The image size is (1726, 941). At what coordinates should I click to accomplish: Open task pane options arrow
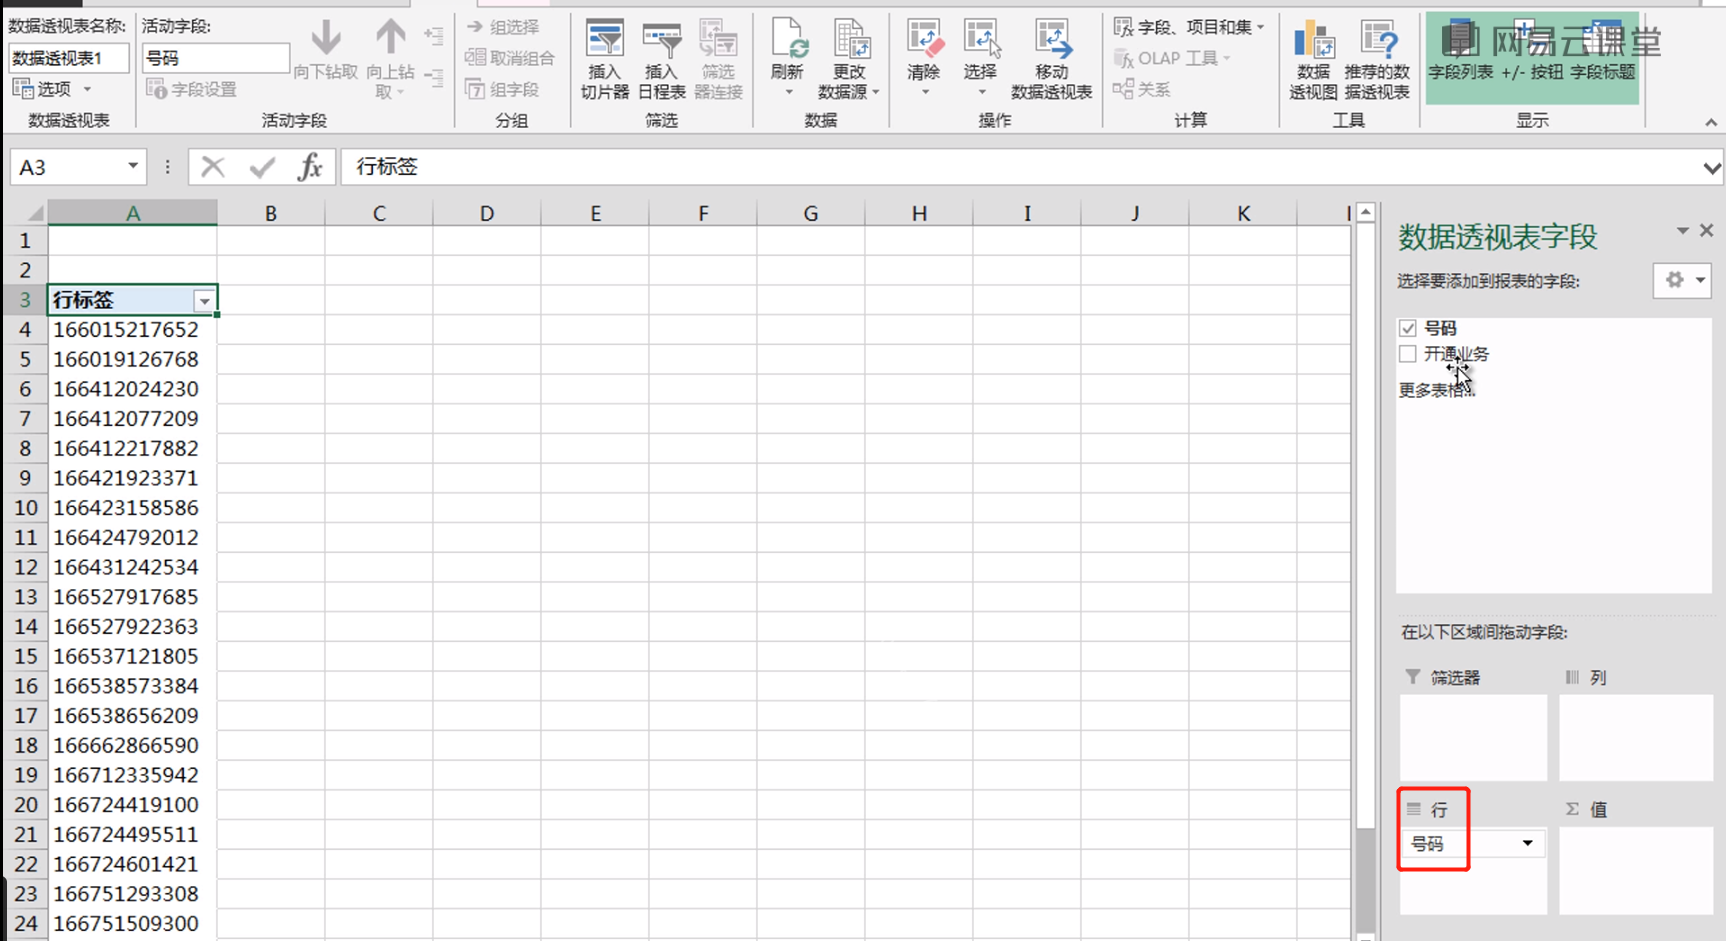(1683, 231)
